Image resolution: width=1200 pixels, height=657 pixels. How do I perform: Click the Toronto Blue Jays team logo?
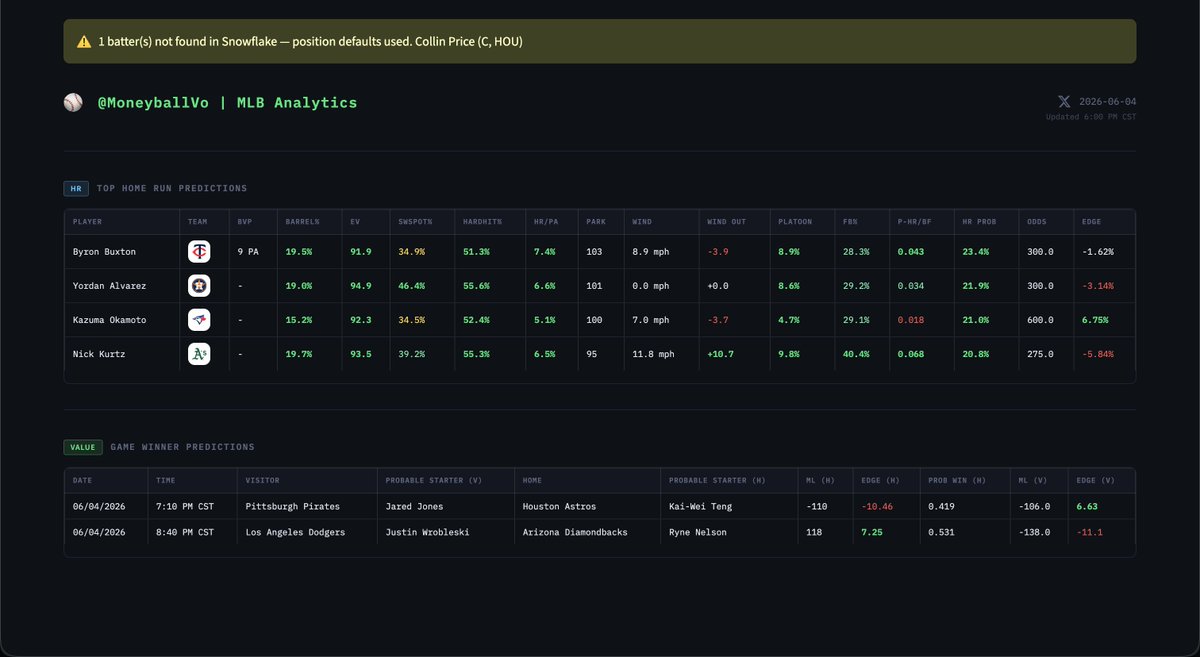(199, 320)
